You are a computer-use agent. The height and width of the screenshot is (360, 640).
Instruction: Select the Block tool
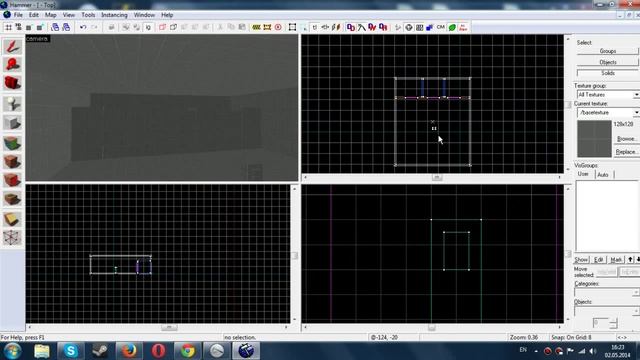coord(13,122)
